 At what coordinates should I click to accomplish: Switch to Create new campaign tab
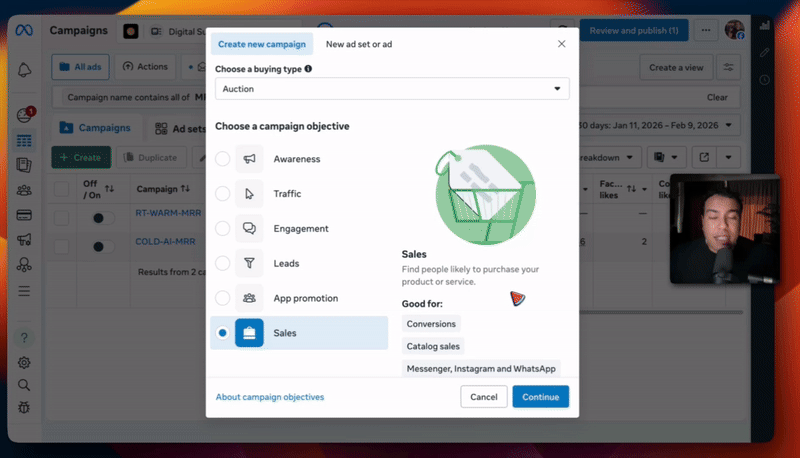261,44
